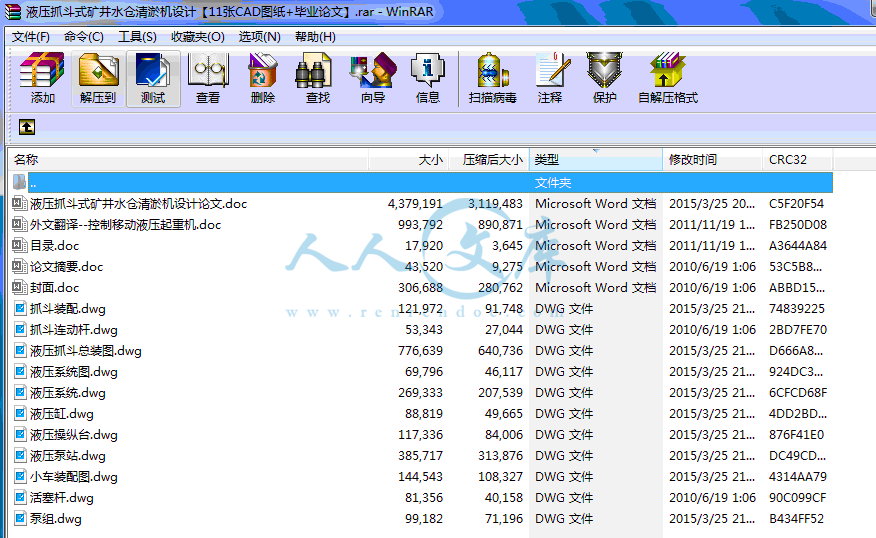Open the 工具(S) menu
Screen dimensions: 876x538
(x=137, y=37)
